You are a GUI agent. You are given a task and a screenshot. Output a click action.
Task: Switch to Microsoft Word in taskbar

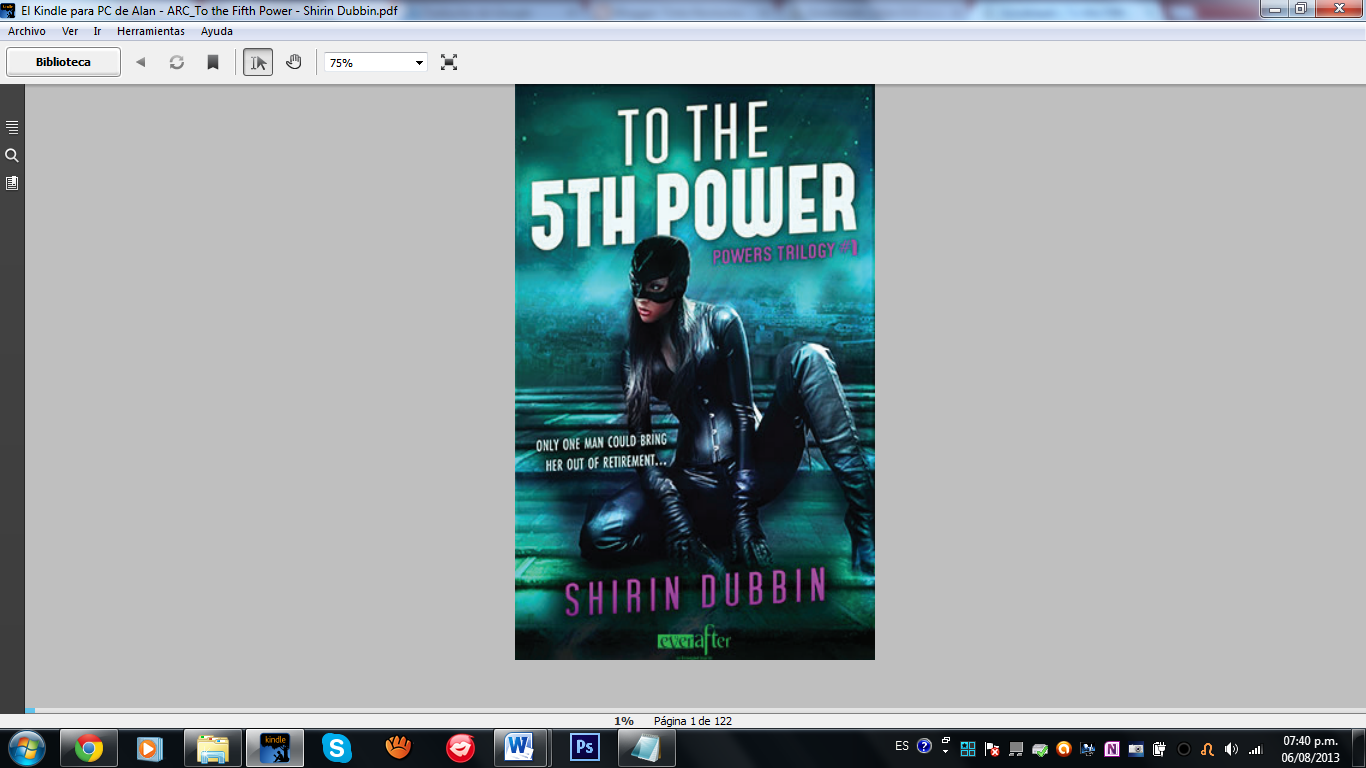pyautogui.click(x=521, y=748)
